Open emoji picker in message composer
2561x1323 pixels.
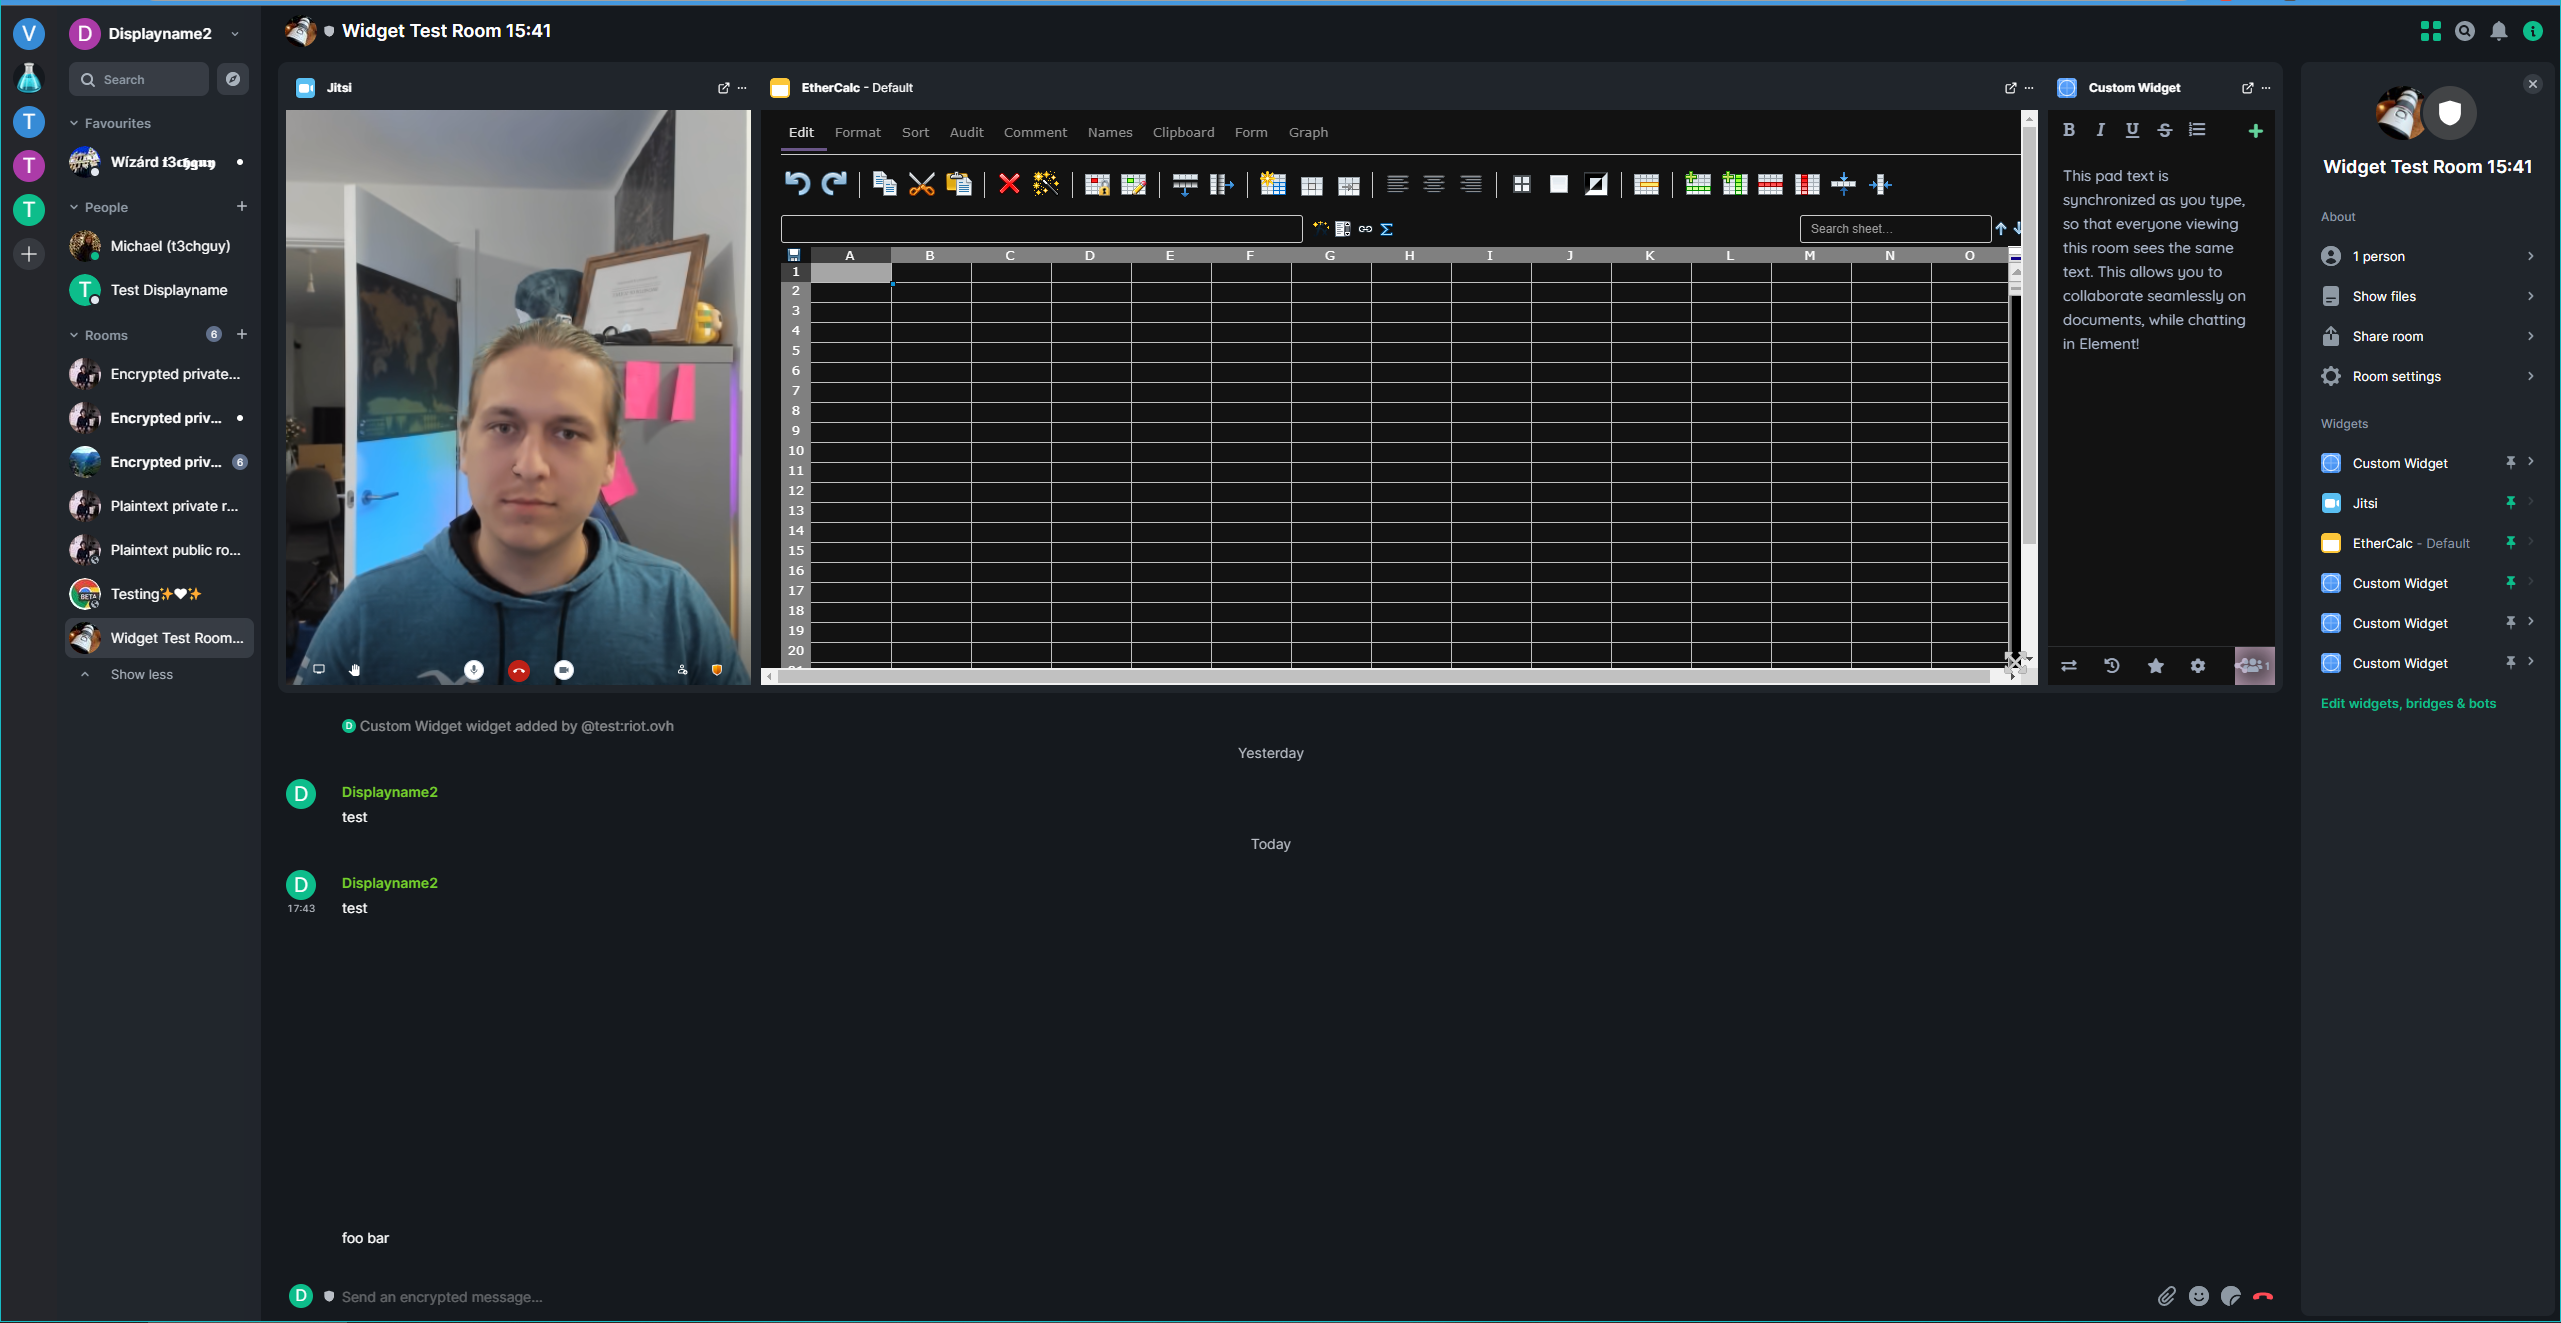(2198, 1296)
